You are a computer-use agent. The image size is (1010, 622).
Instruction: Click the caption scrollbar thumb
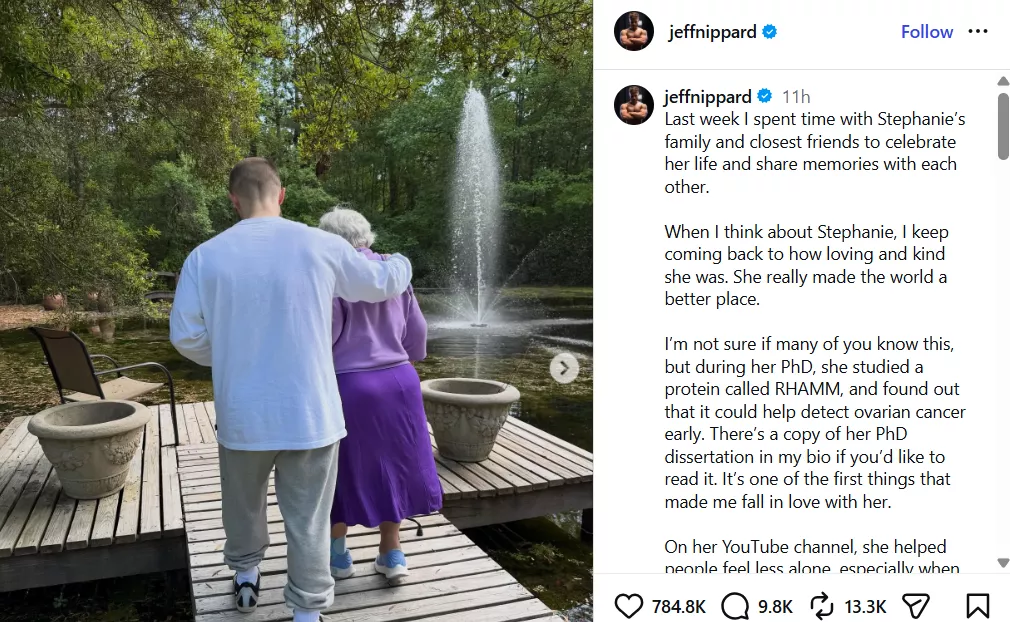1003,126
